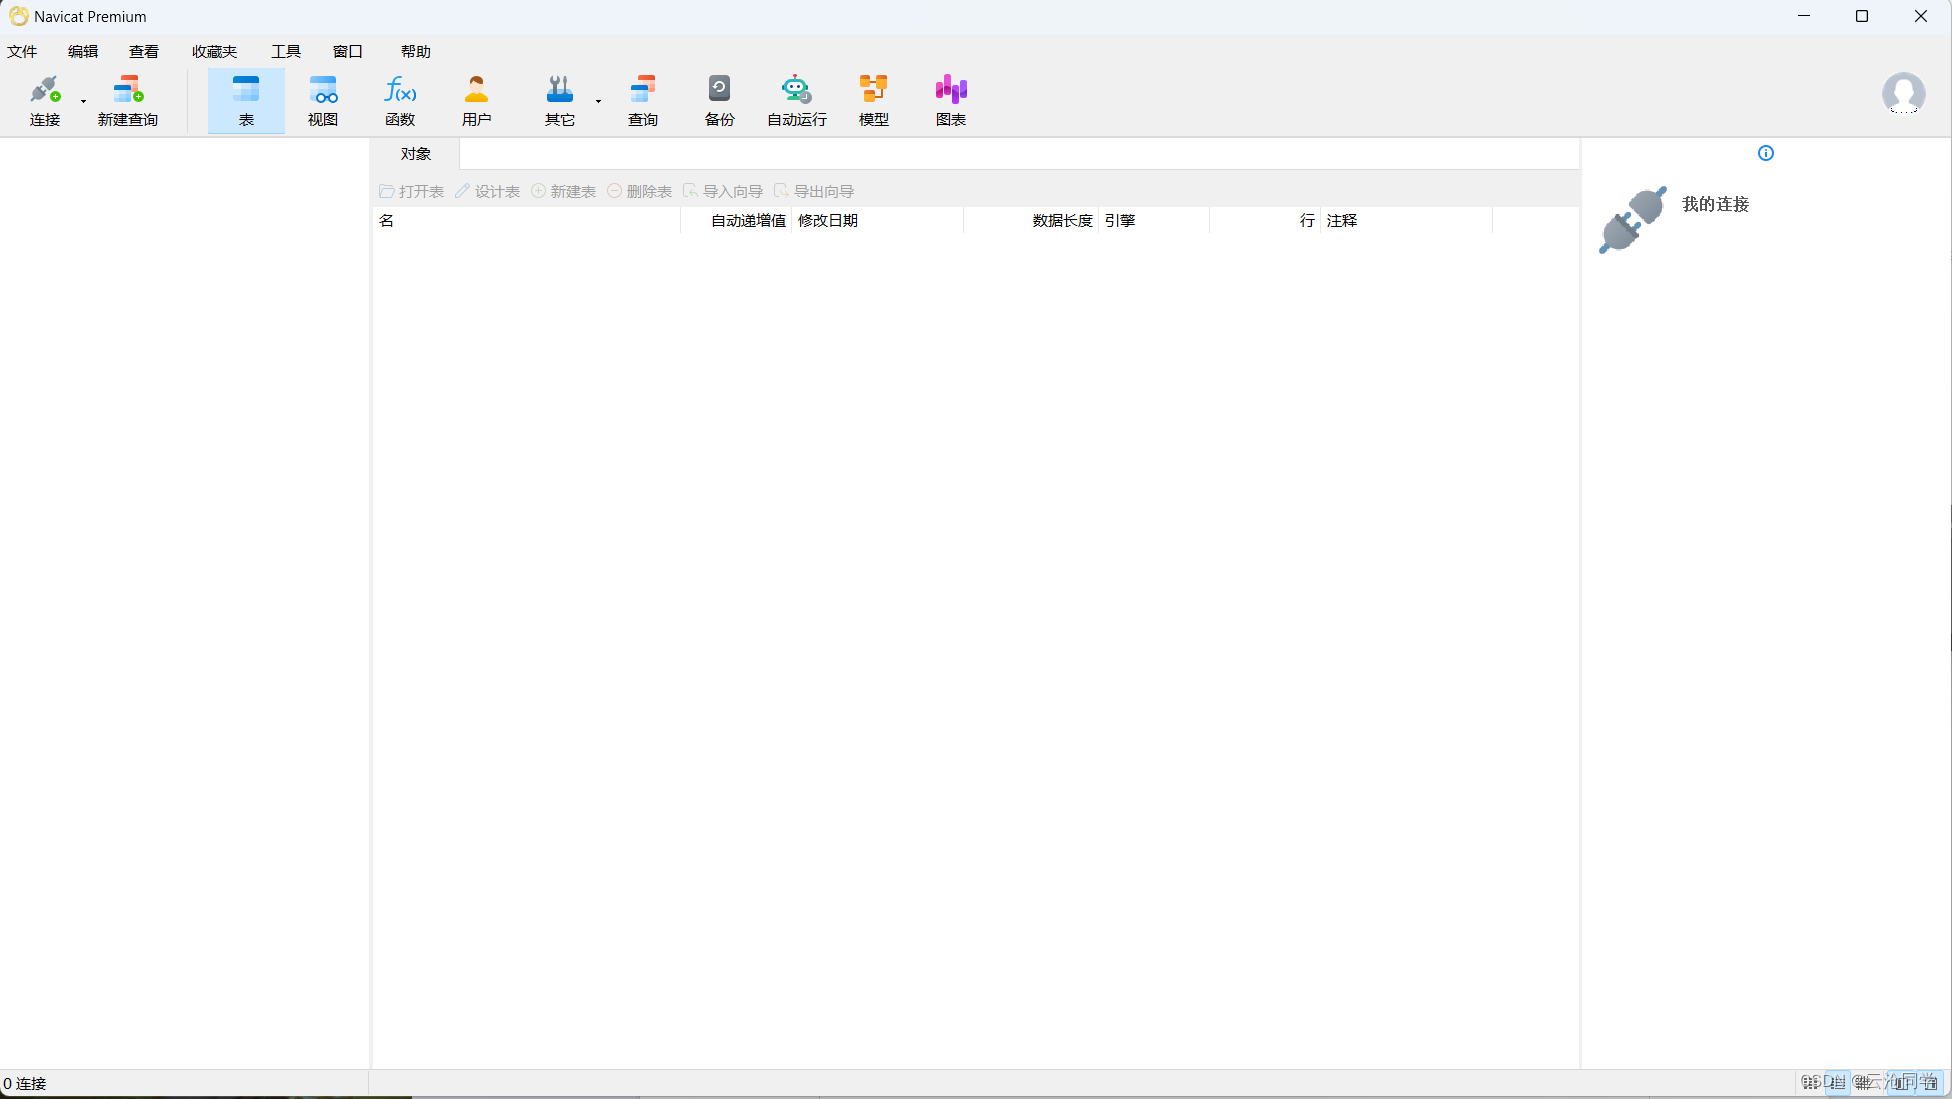The width and height of the screenshot is (1952, 1099).
Task: Switch to the 对象 (Objects) tab
Action: [x=415, y=154]
